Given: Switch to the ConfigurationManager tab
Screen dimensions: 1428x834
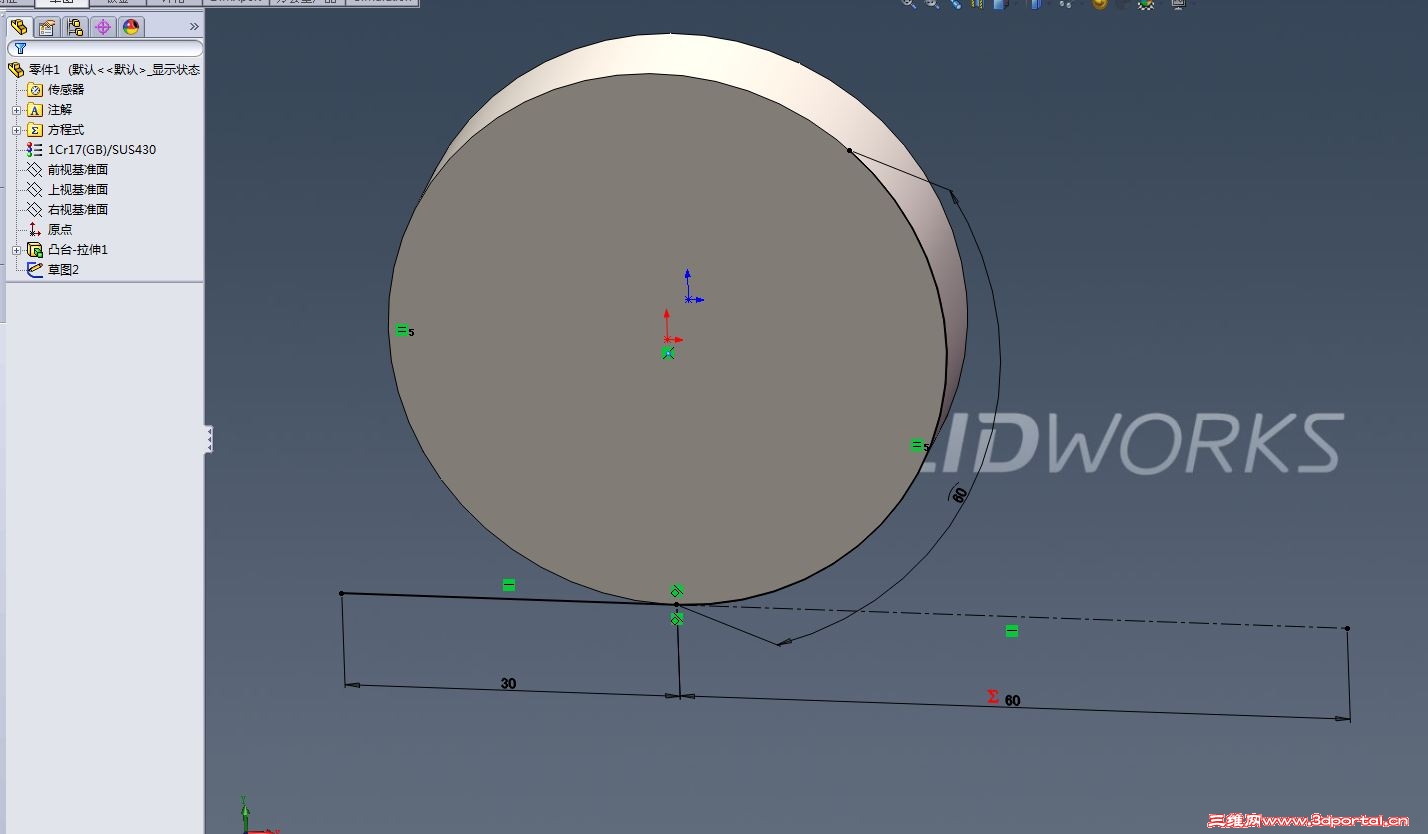Looking at the screenshot, I should (x=75, y=27).
